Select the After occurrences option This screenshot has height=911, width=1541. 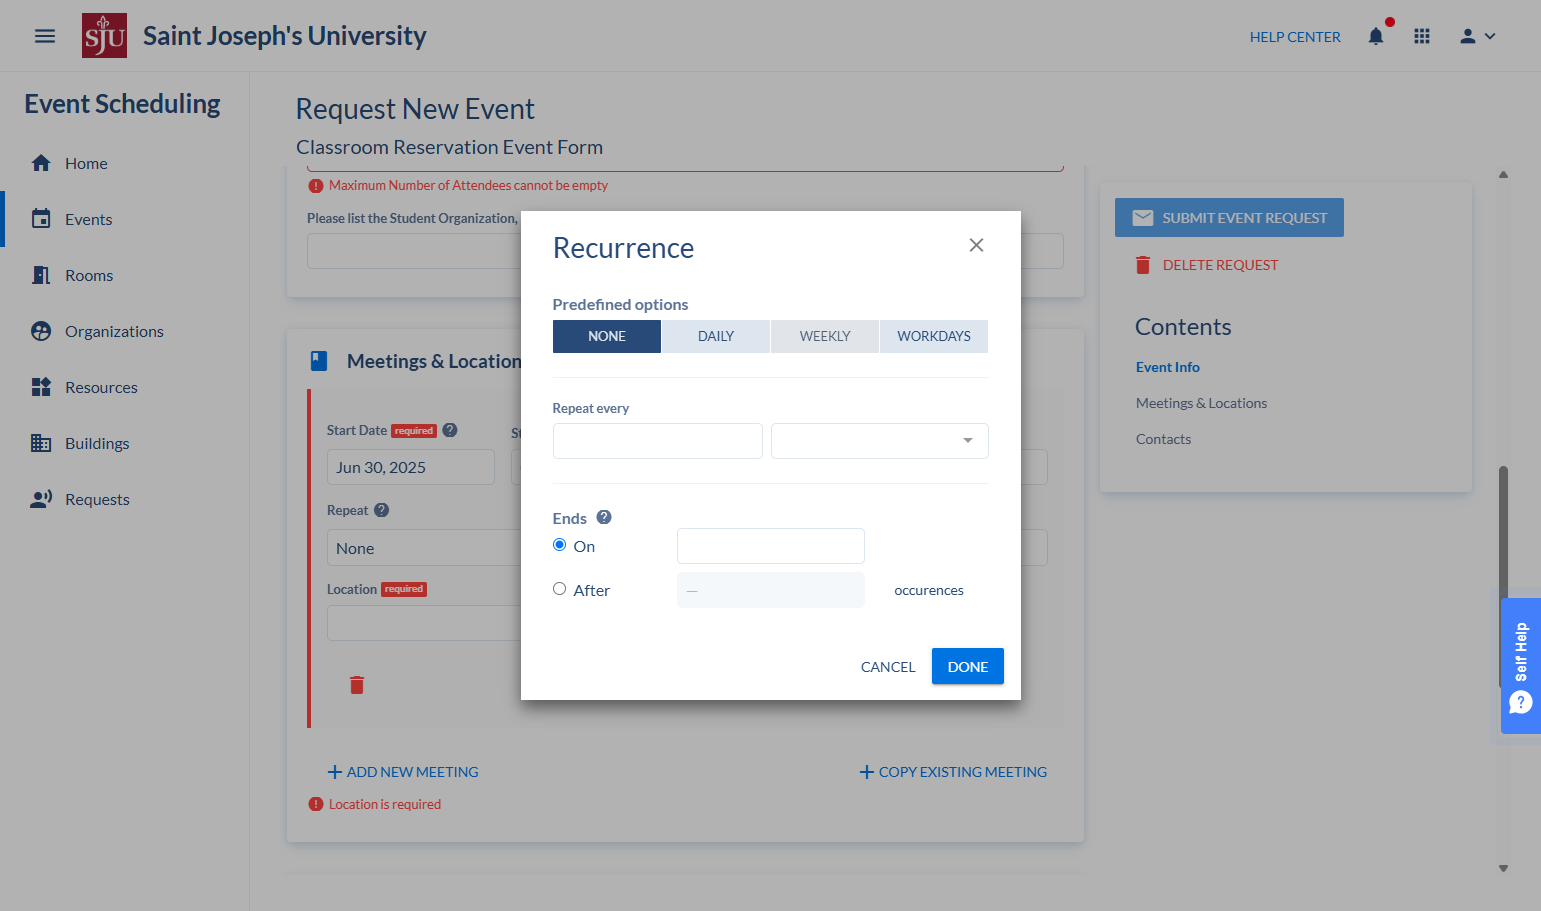click(560, 589)
